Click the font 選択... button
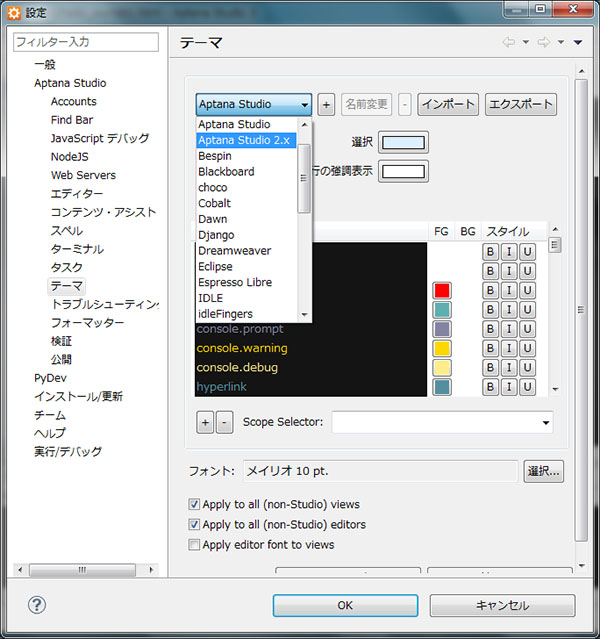This screenshot has height=639, width=600. click(543, 472)
